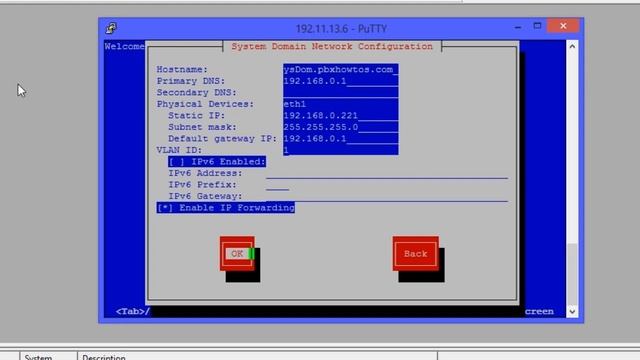
Task: Click the Subnet mask 255.255.255.0 field
Action: point(341,127)
